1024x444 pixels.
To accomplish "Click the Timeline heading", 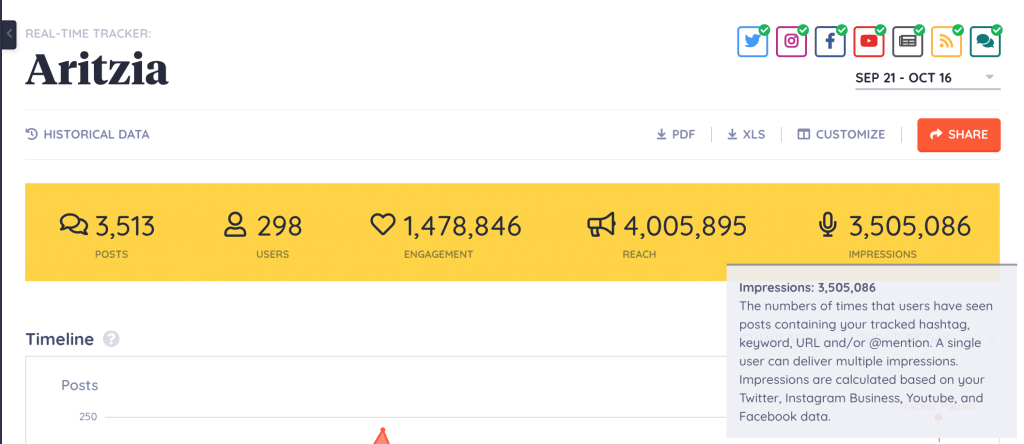I will pyautogui.click(x=59, y=340).
